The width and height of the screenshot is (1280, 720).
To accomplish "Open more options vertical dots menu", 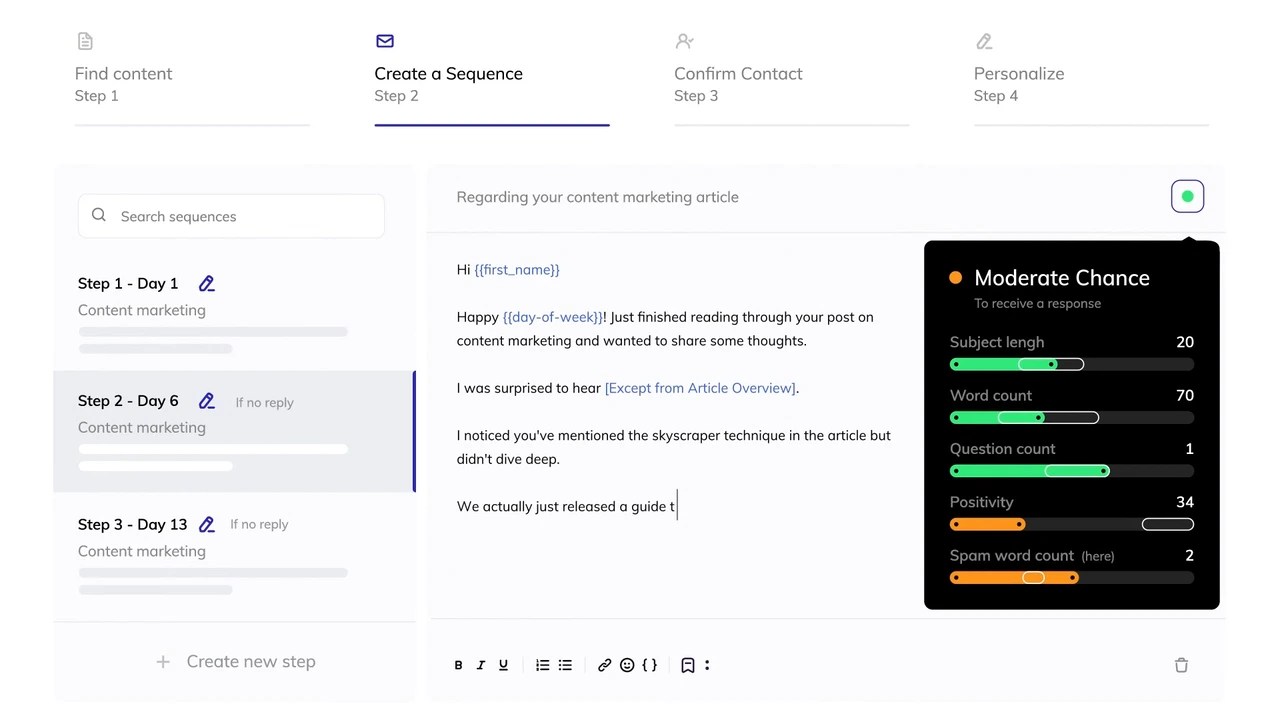I will (x=707, y=665).
